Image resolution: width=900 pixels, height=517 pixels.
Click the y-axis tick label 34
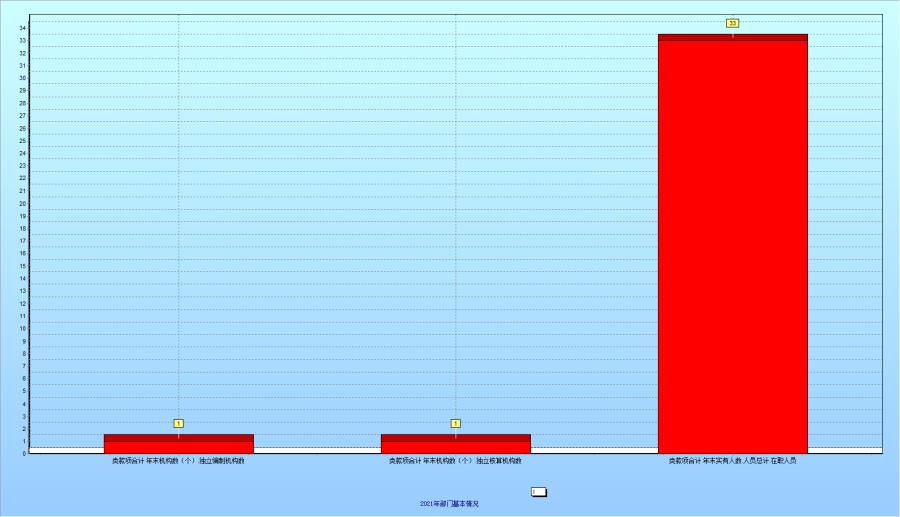click(22, 28)
